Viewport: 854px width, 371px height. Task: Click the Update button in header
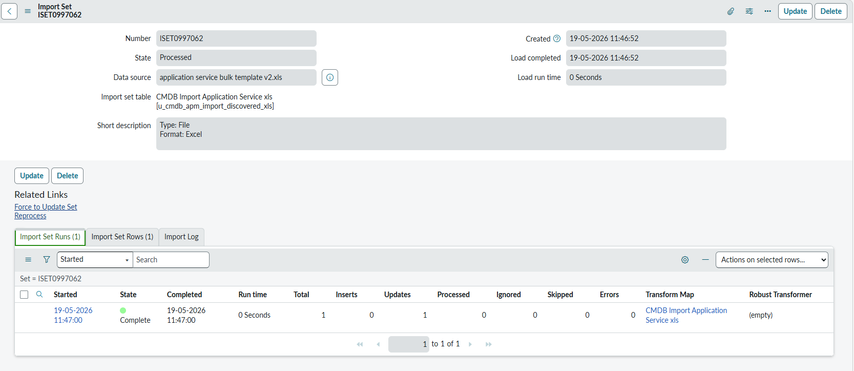pos(795,11)
